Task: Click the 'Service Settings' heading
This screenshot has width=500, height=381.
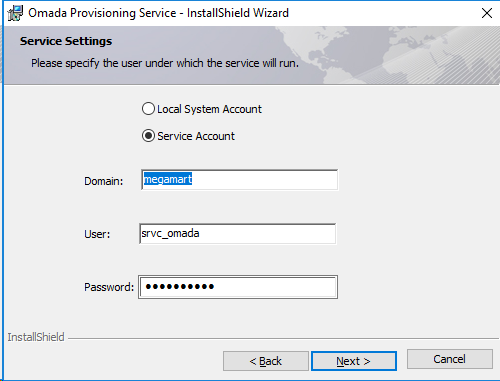Action: click(66, 41)
